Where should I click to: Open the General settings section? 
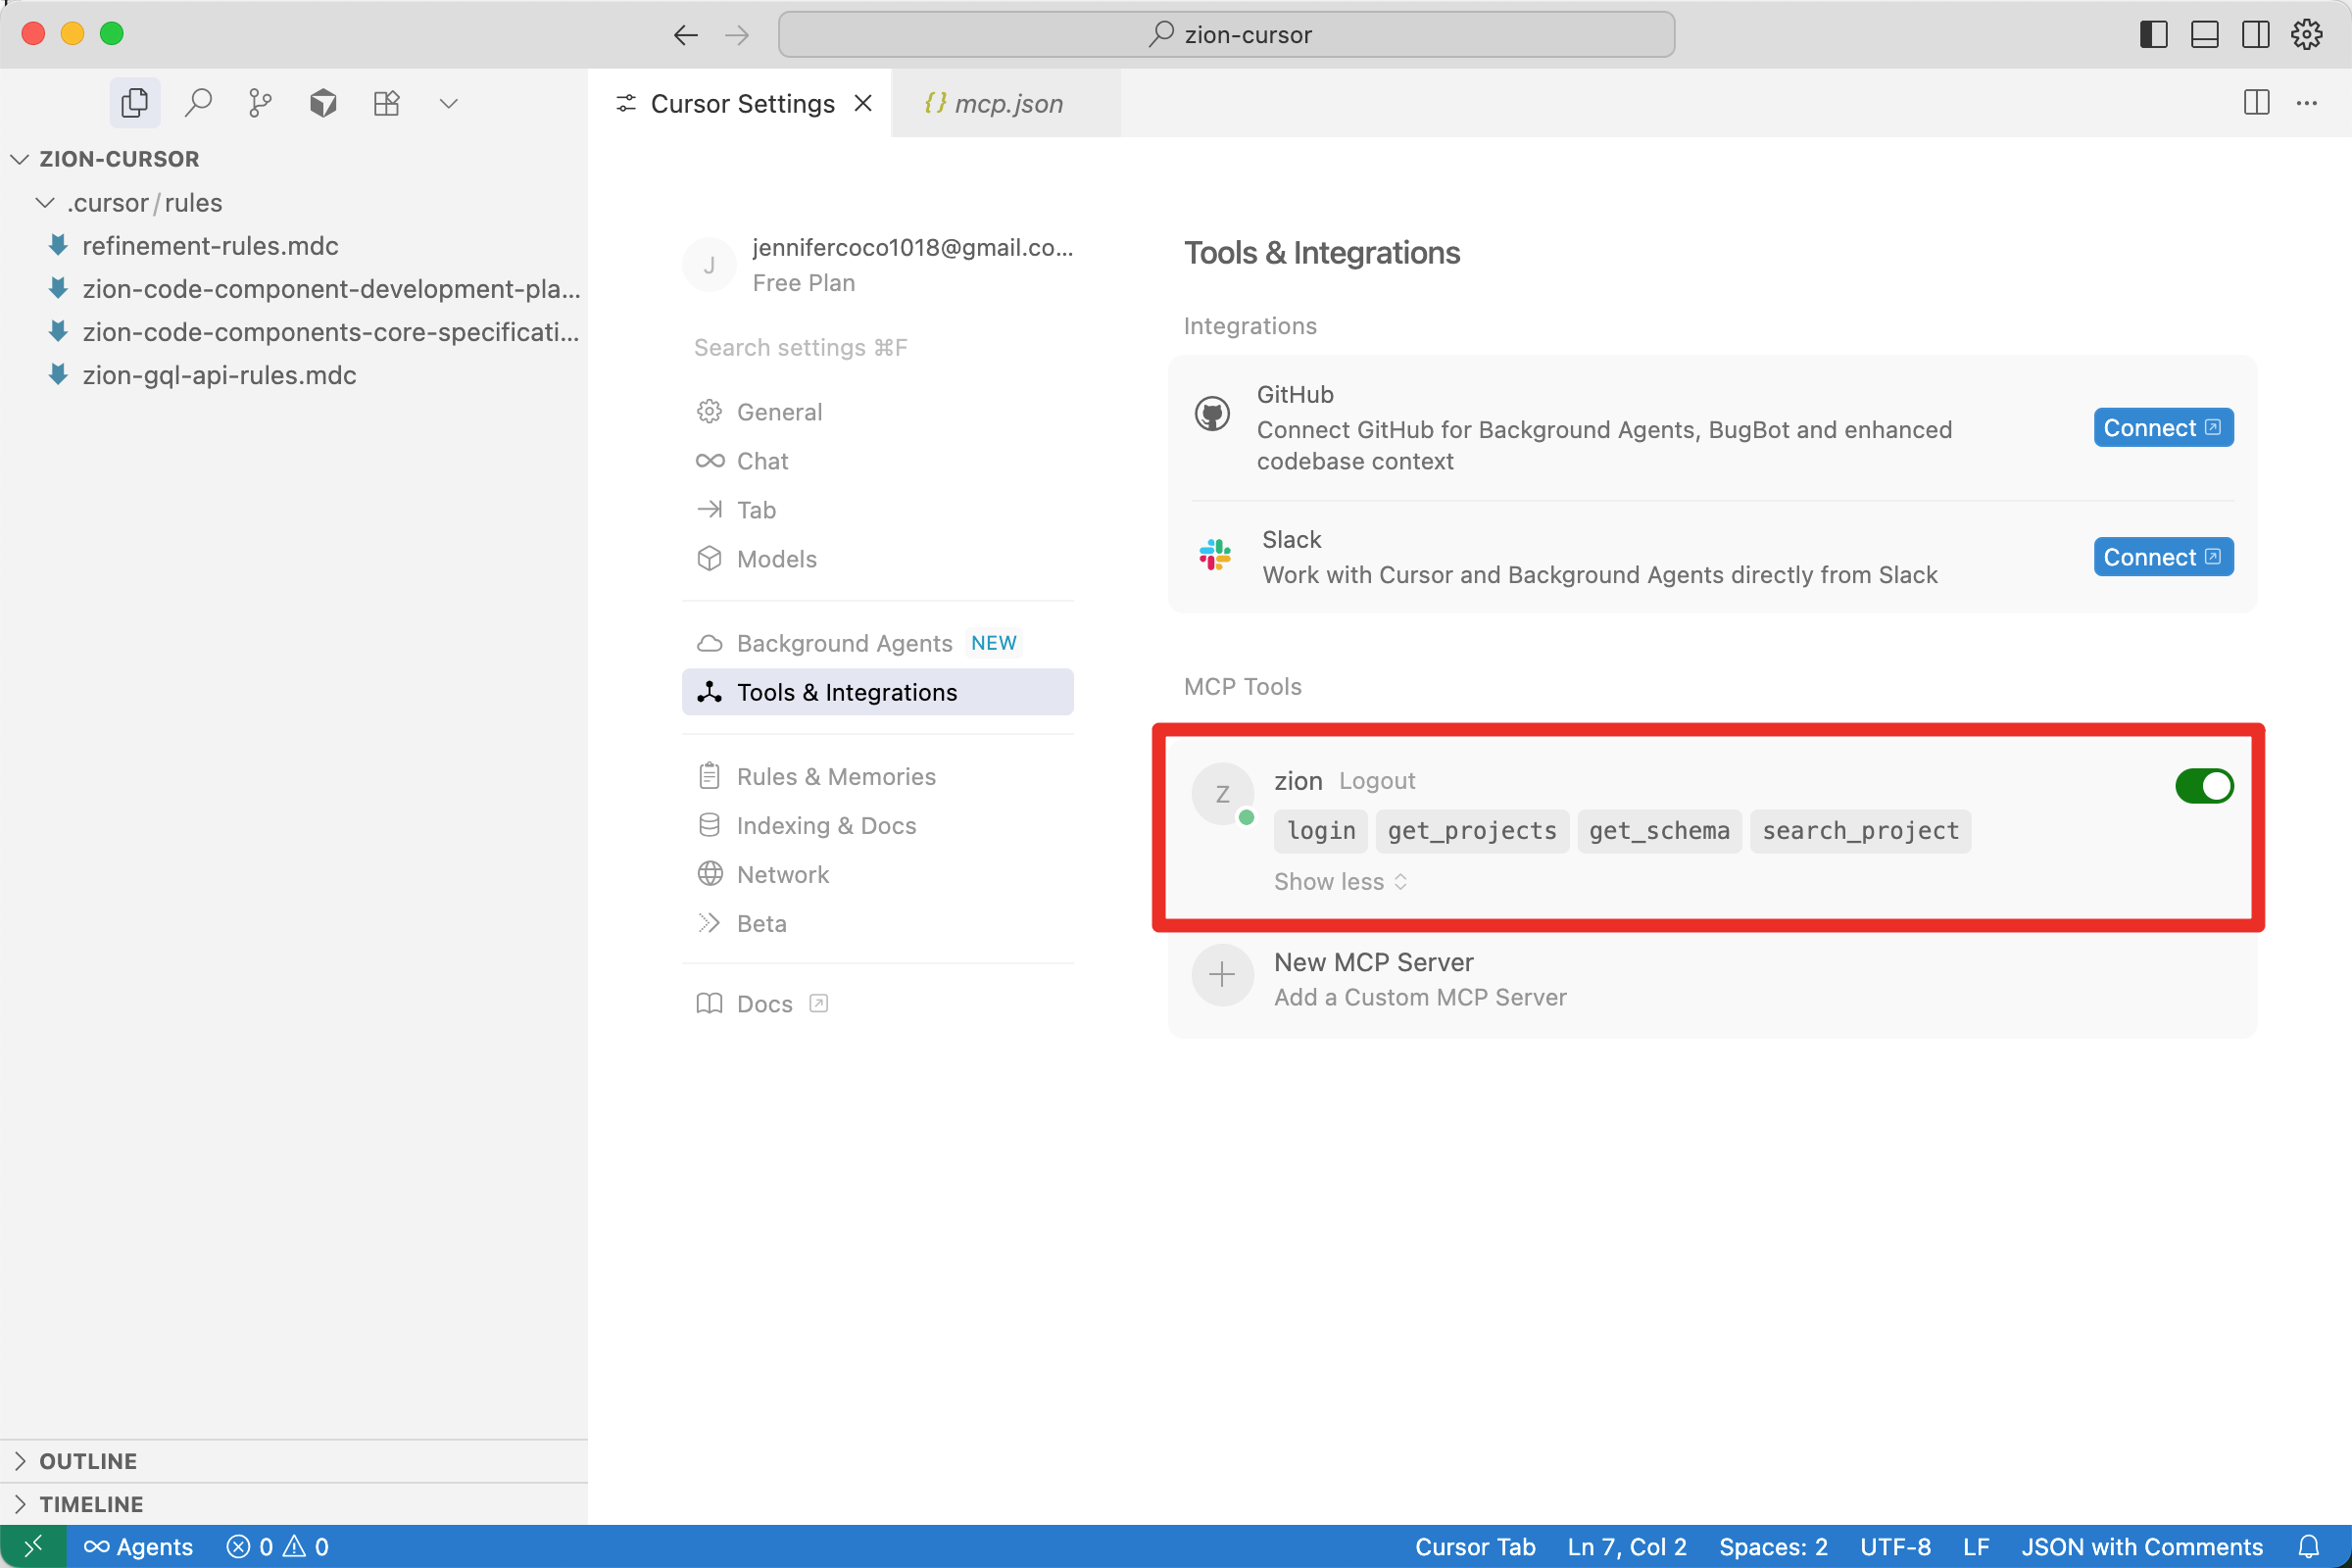(x=878, y=412)
